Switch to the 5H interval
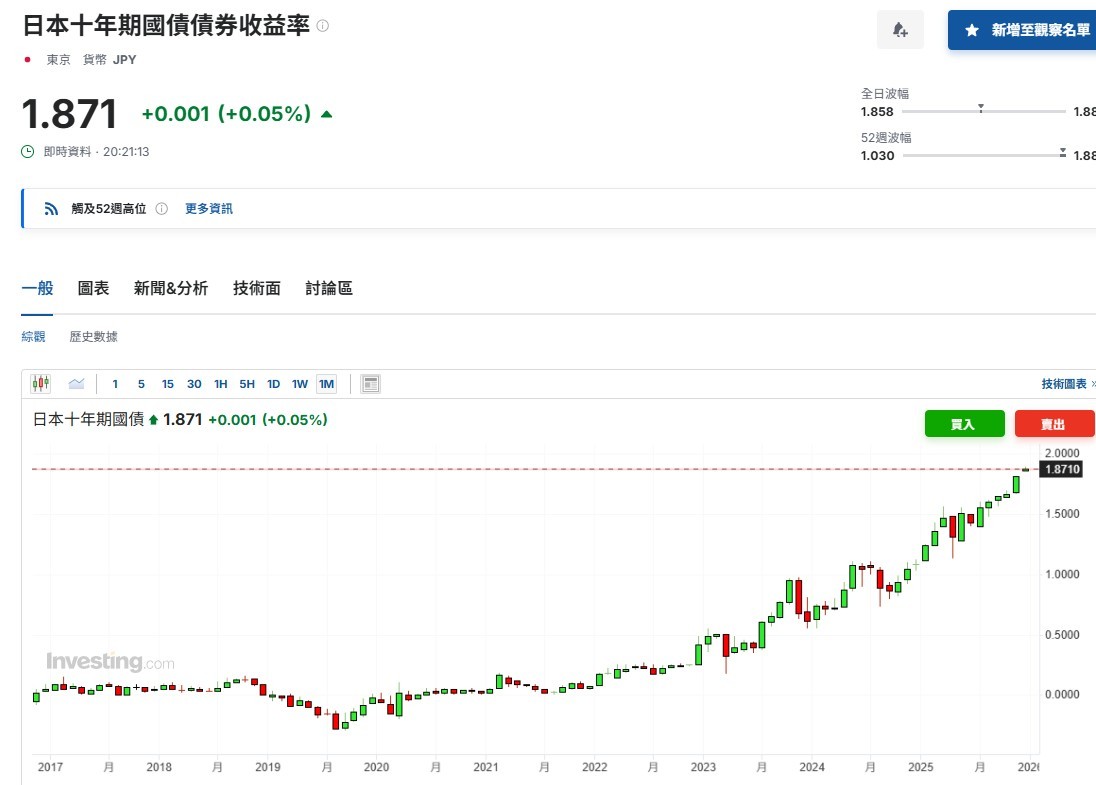 point(247,384)
